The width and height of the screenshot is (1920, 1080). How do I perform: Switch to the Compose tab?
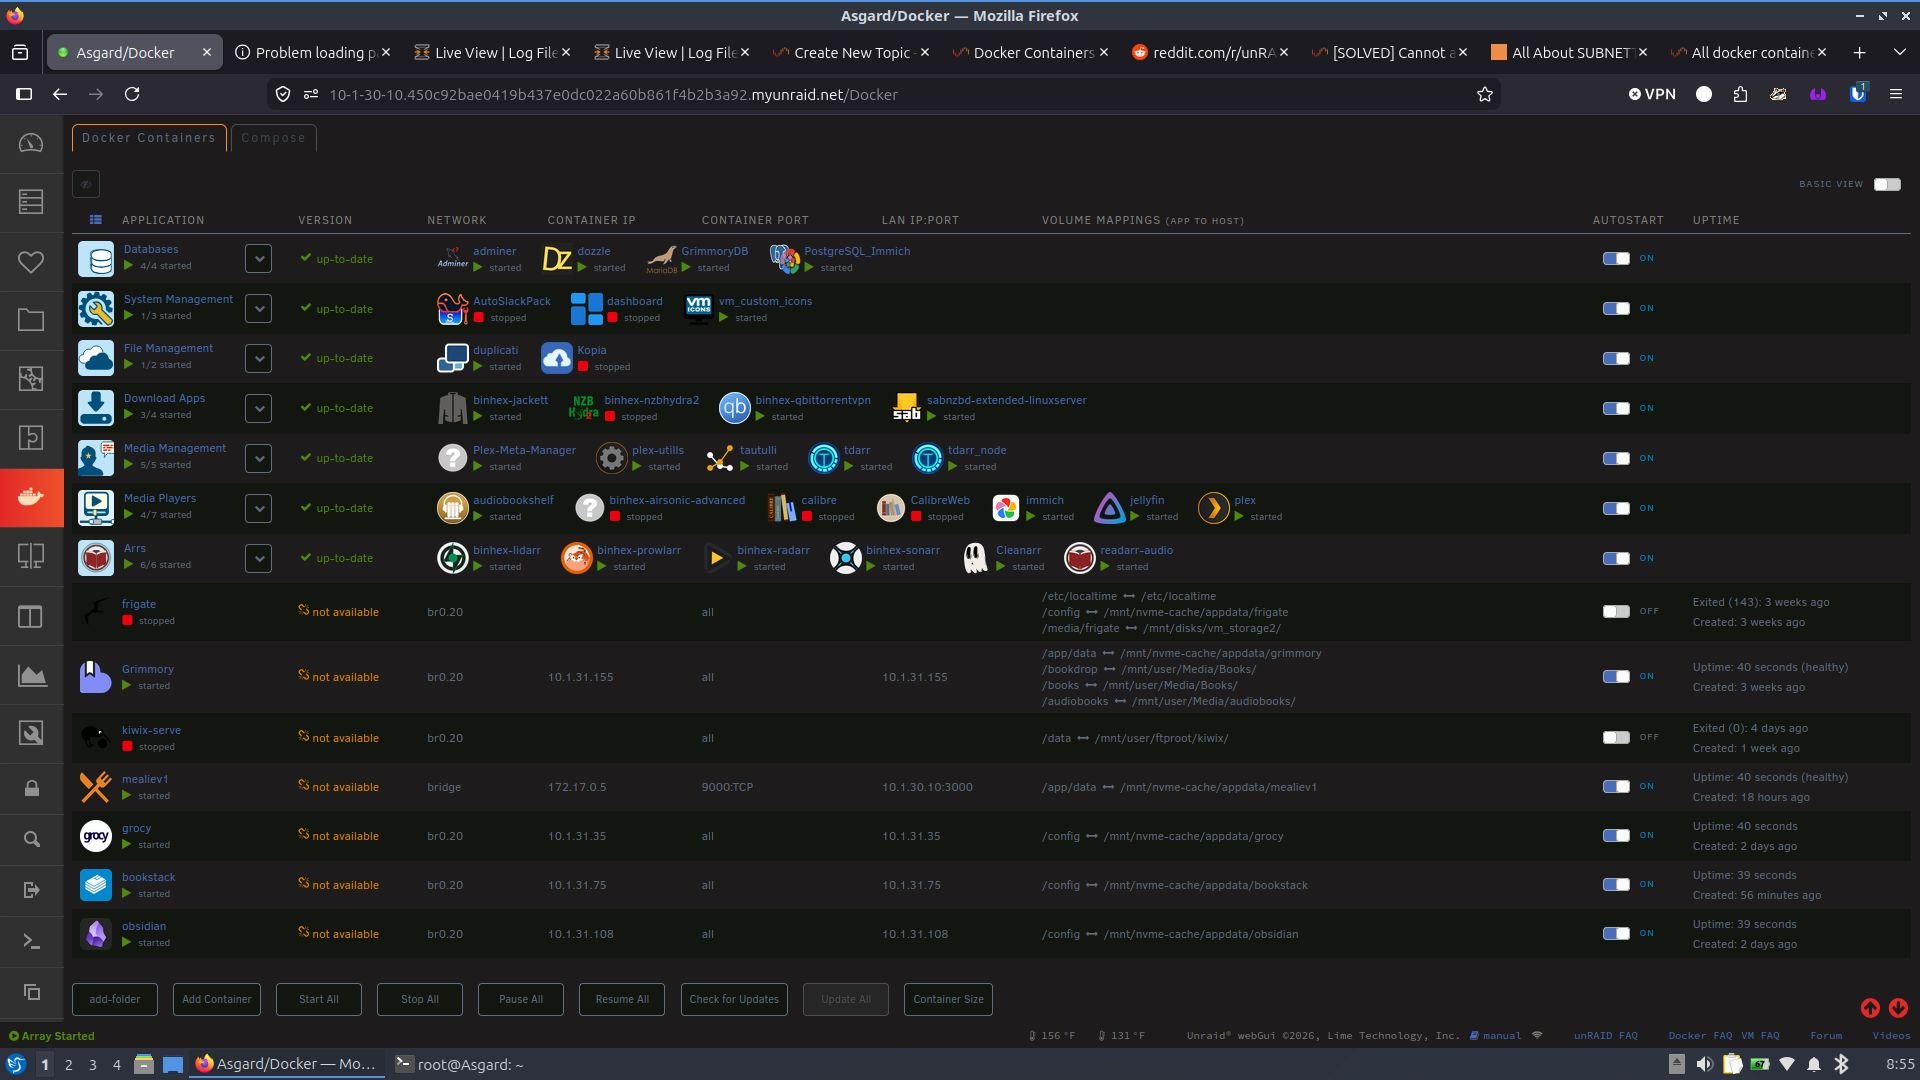273,138
